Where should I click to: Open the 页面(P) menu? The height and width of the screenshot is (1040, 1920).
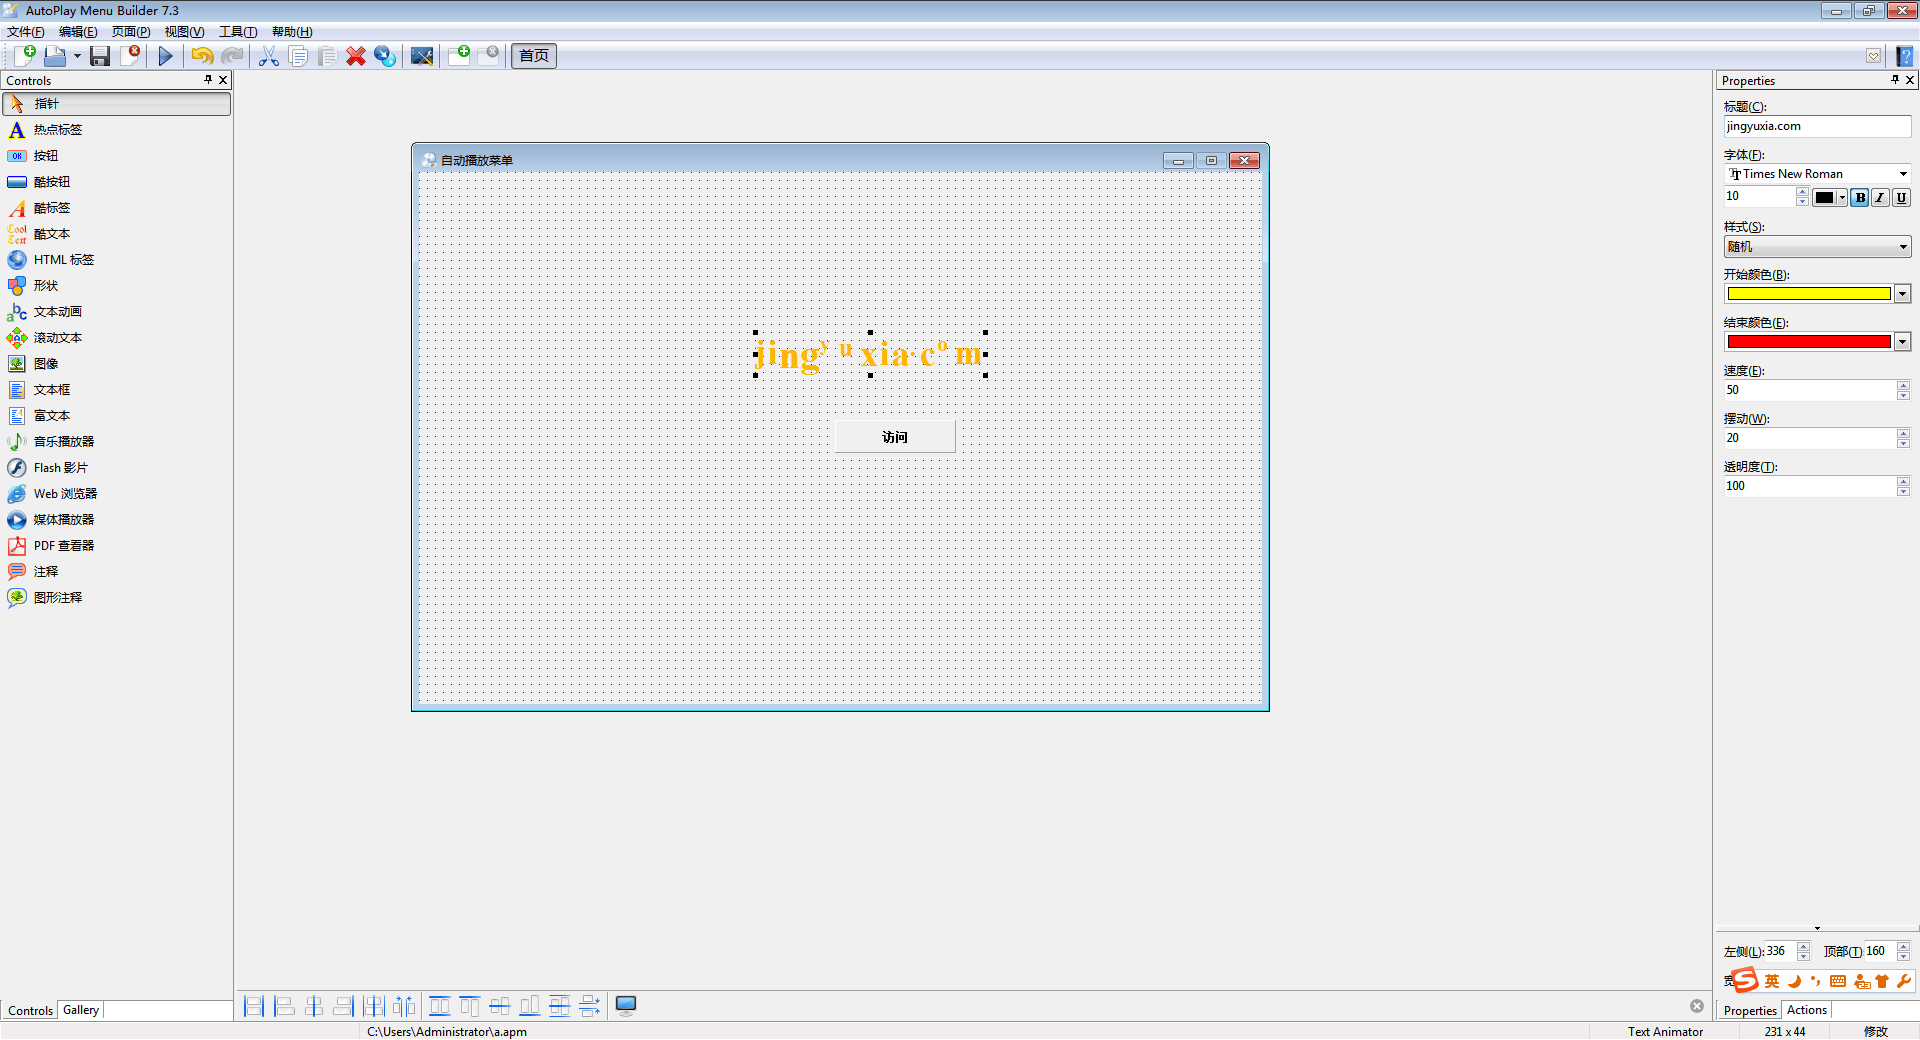131,32
